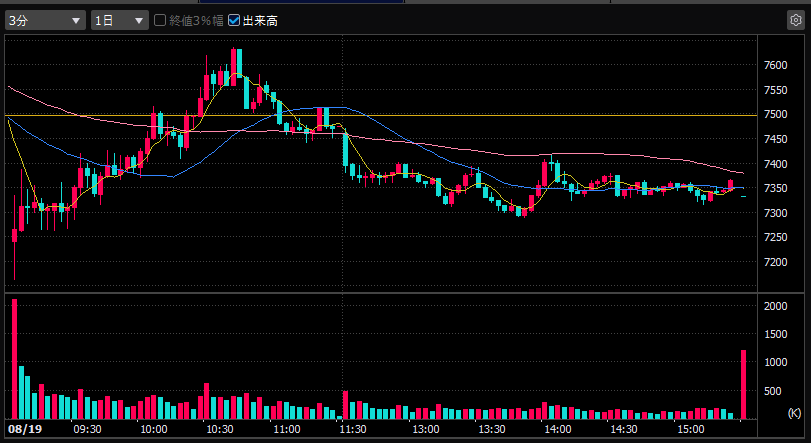Click the 7550 price axis label

(x=775, y=90)
